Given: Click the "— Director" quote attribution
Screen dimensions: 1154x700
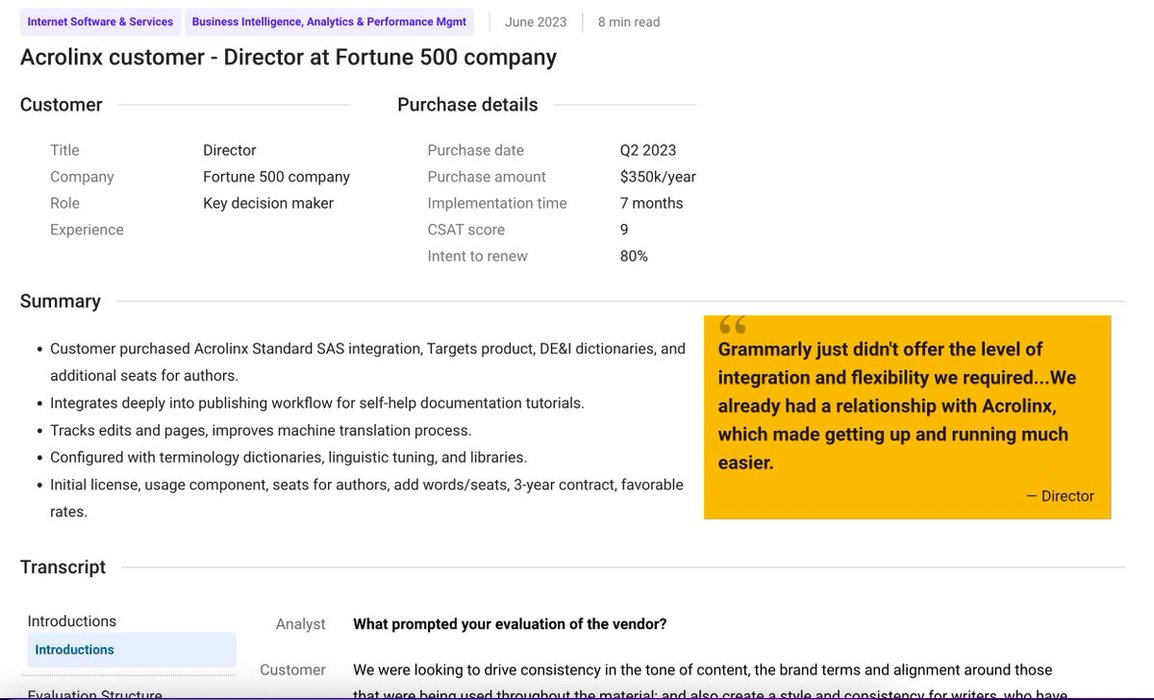Looking at the screenshot, I should (x=1060, y=496).
